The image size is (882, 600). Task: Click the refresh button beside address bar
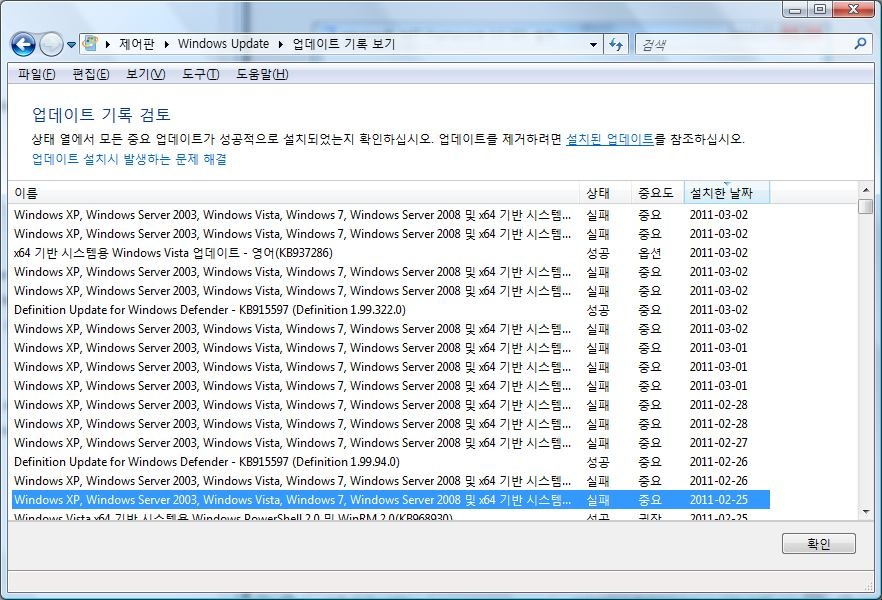(x=616, y=44)
